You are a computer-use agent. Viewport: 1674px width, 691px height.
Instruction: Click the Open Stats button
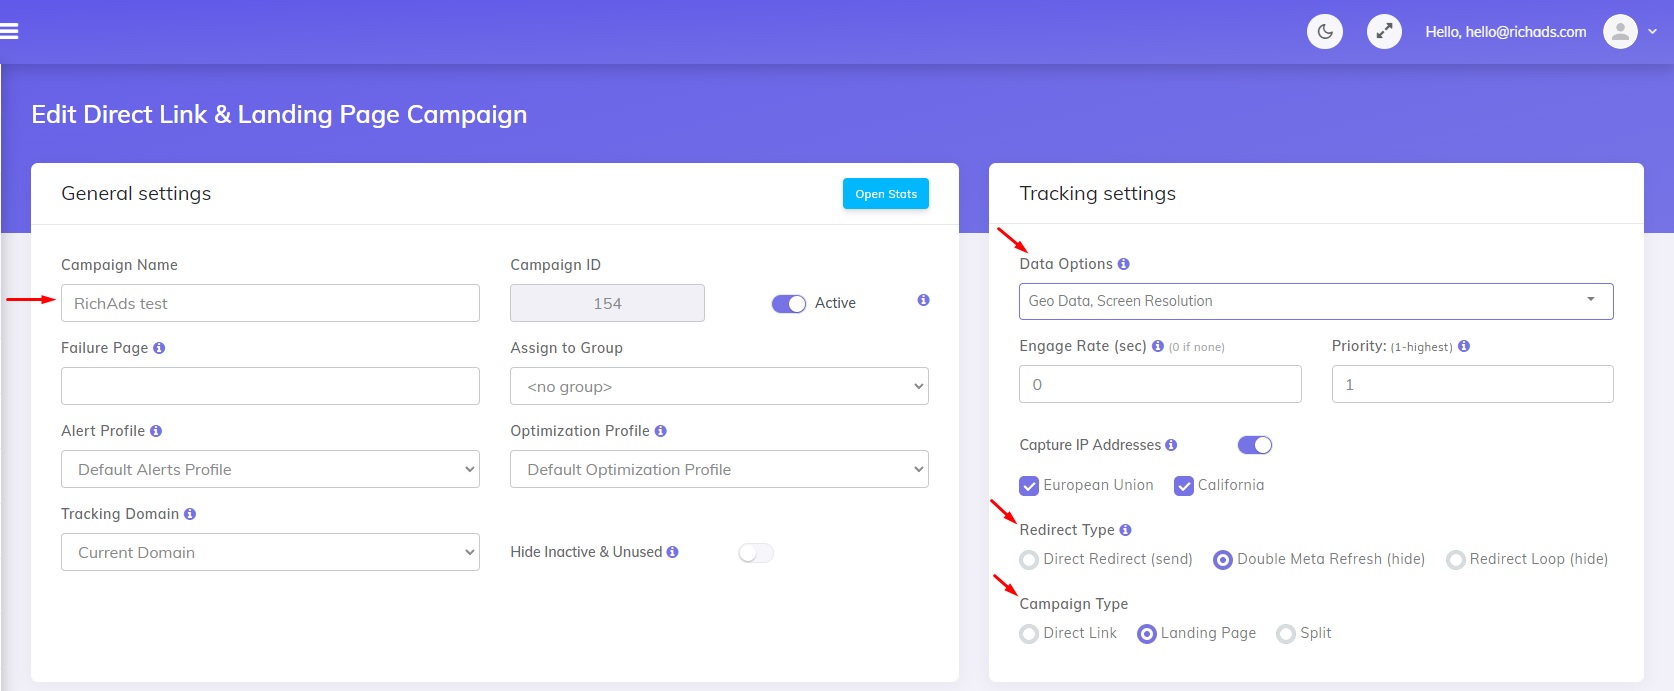click(885, 194)
